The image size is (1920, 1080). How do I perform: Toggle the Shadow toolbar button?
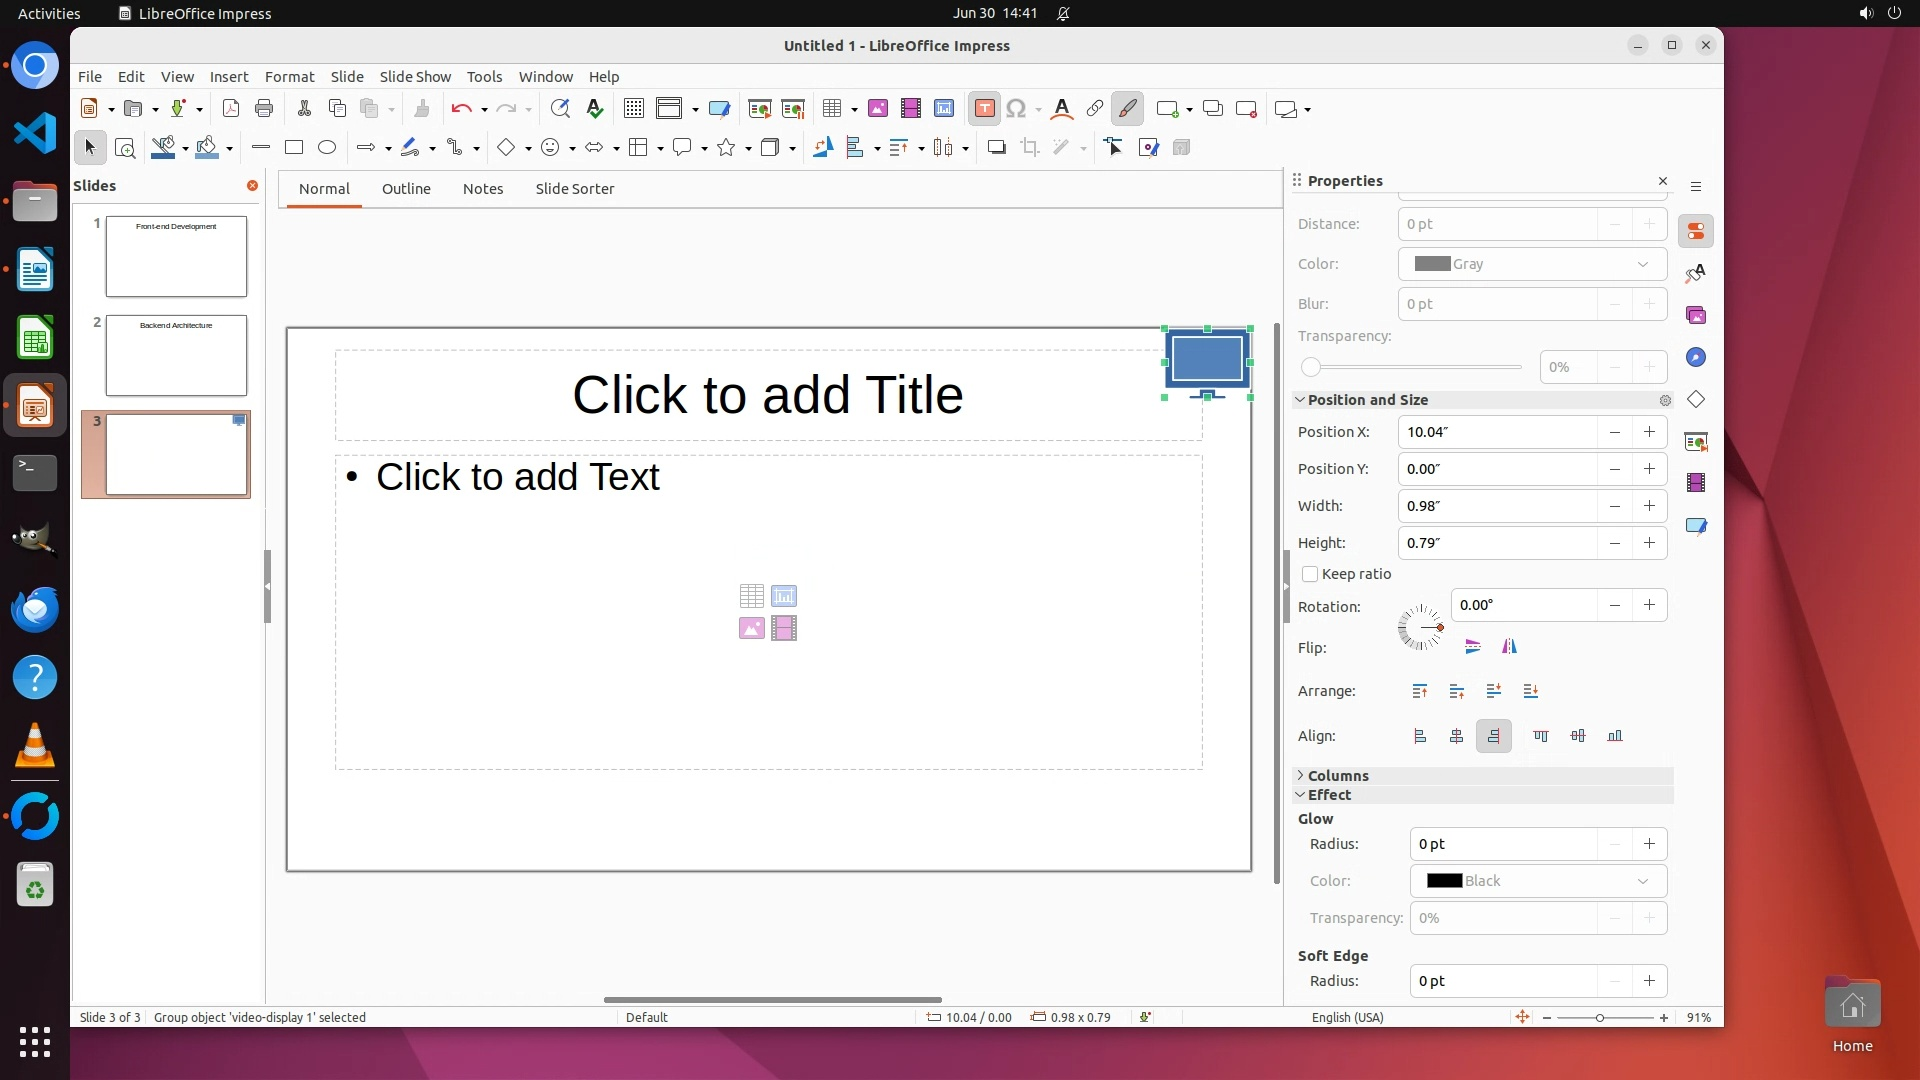point(996,148)
